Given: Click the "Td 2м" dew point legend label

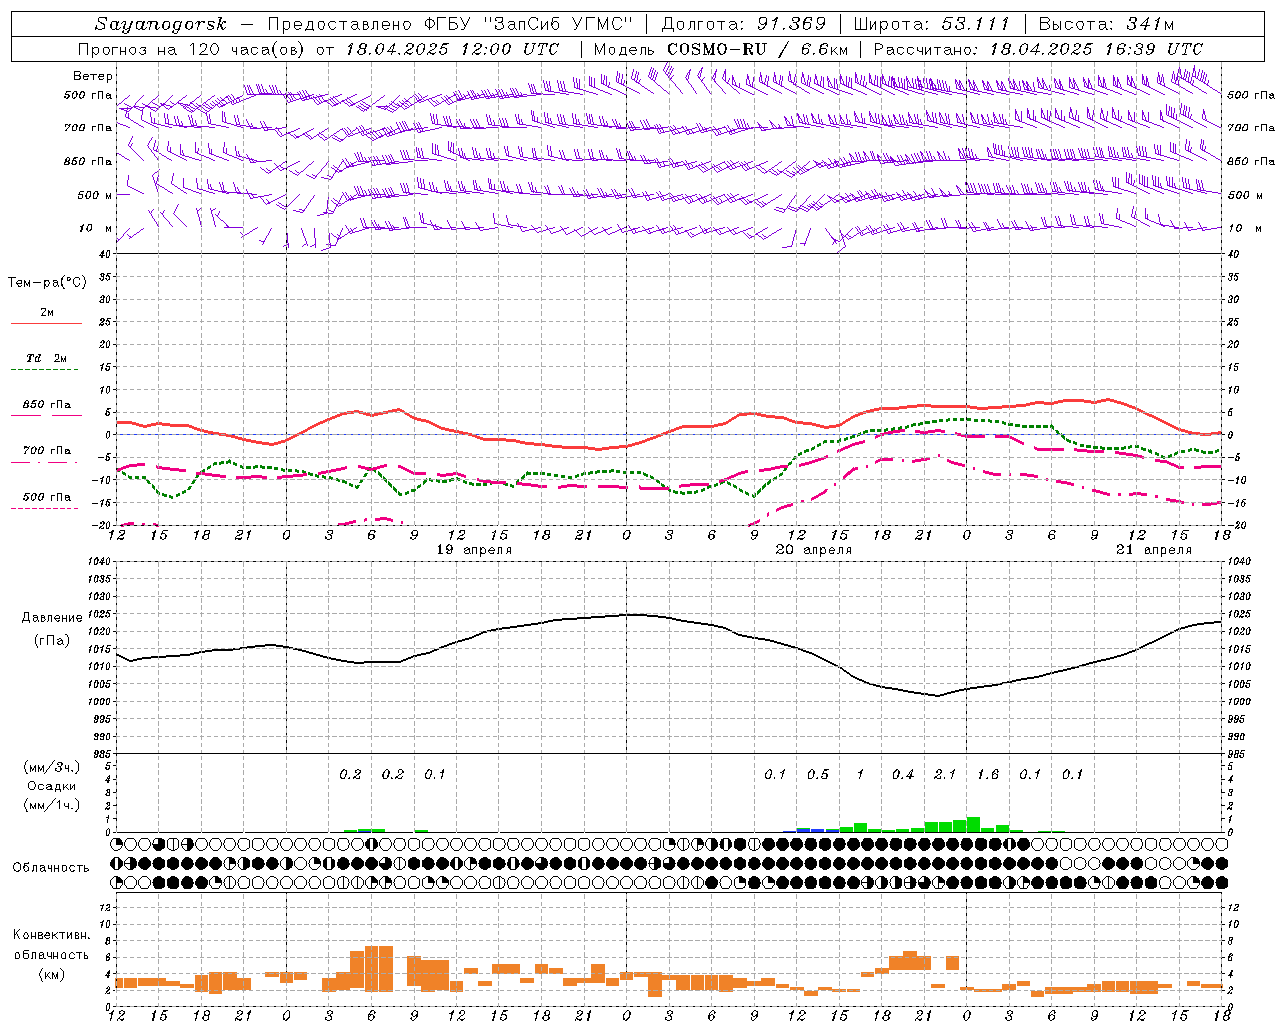Looking at the screenshot, I should pyautogui.click(x=47, y=358).
